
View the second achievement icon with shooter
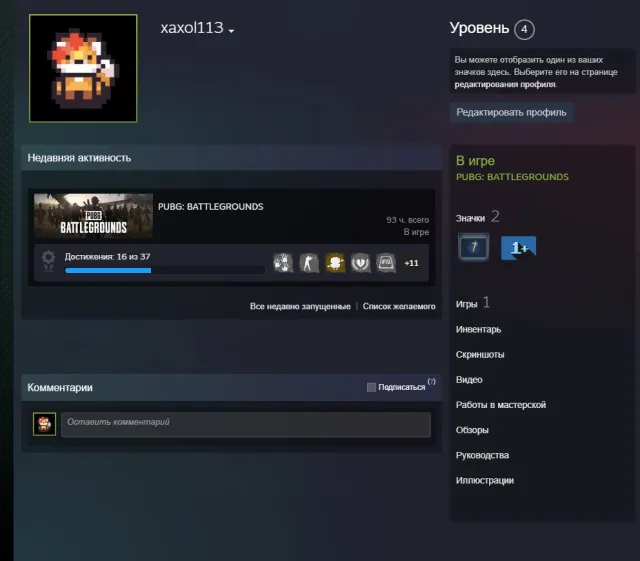pos(309,263)
